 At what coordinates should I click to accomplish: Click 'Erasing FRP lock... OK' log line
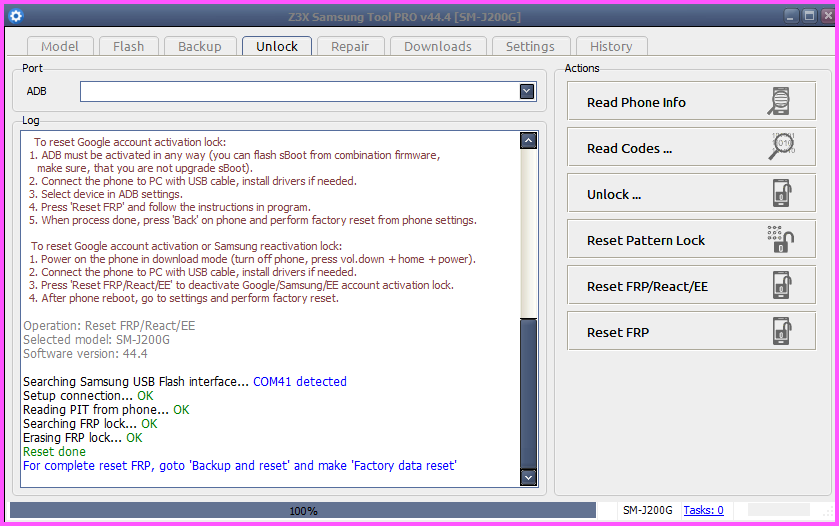tap(82, 438)
